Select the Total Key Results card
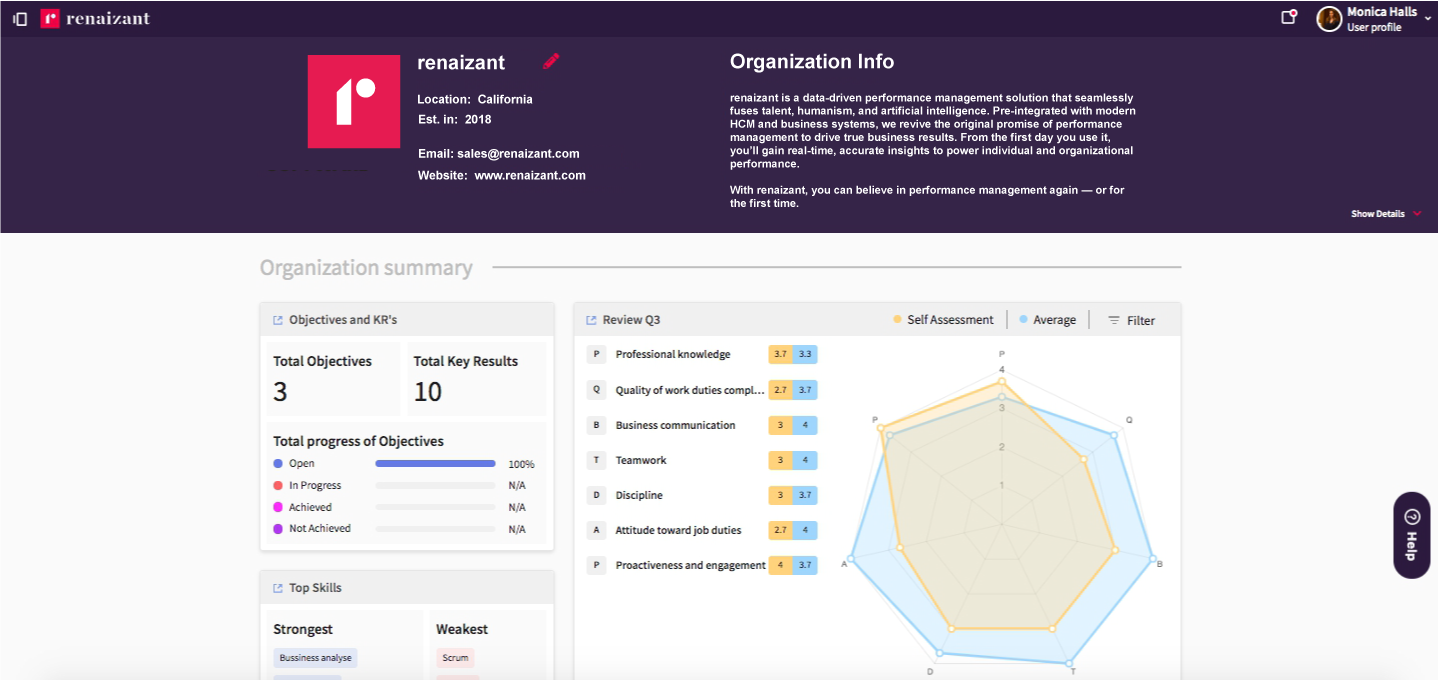Screen dimensions: 1438x680 (477, 379)
